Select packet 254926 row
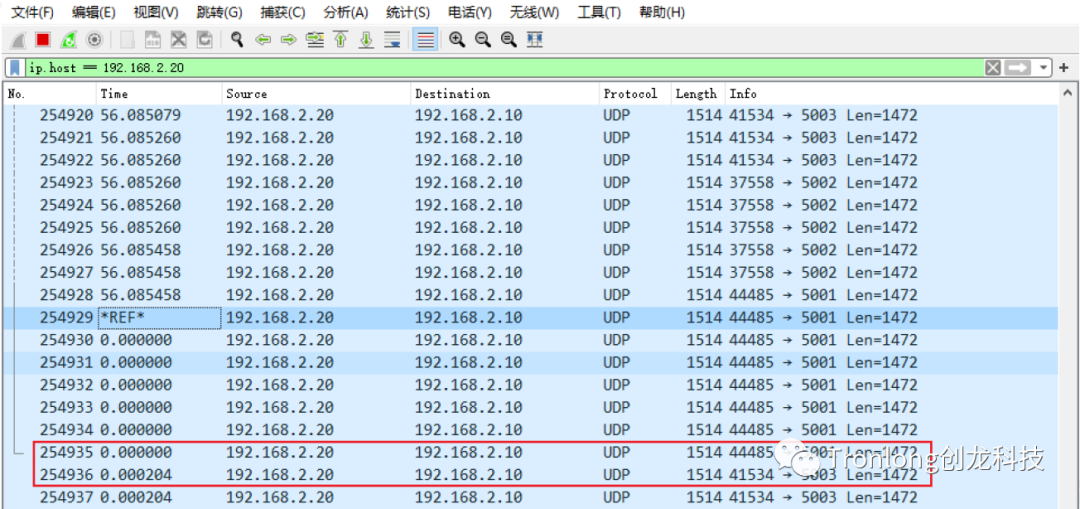The width and height of the screenshot is (1080, 509). point(531,250)
